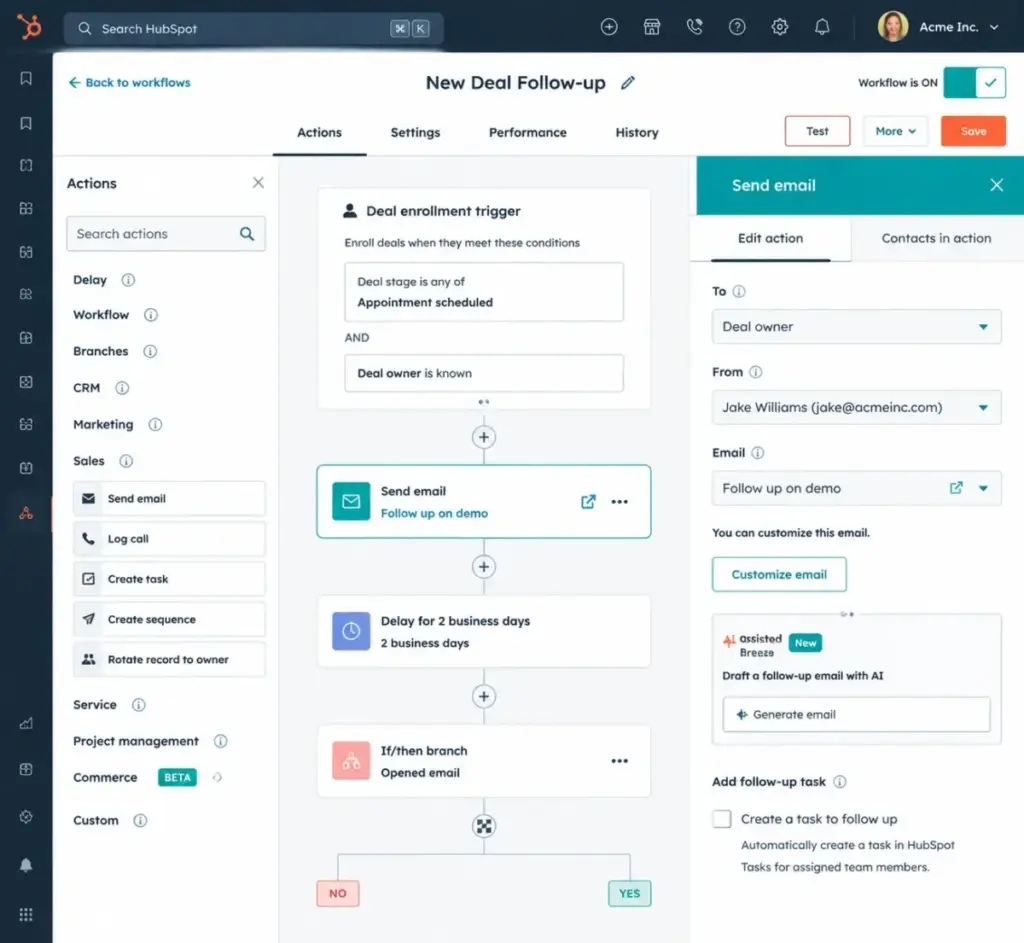The image size is (1024, 943).
Task: Click the clock icon on Delay card
Action: [351, 631]
